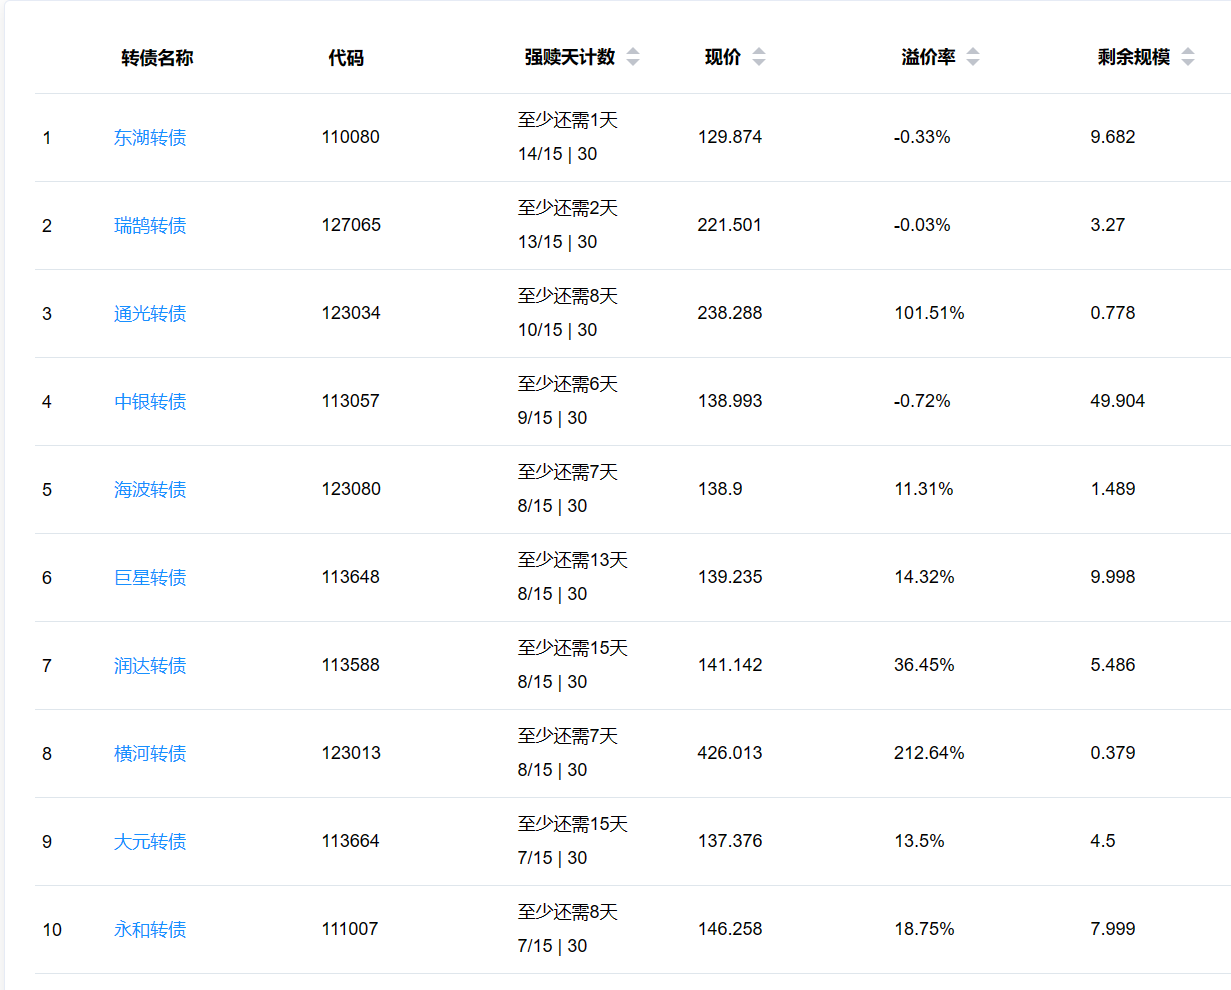Select the premium rate 101.51% cell
This screenshot has height=990, width=1231.
click(x=929, y=313)
